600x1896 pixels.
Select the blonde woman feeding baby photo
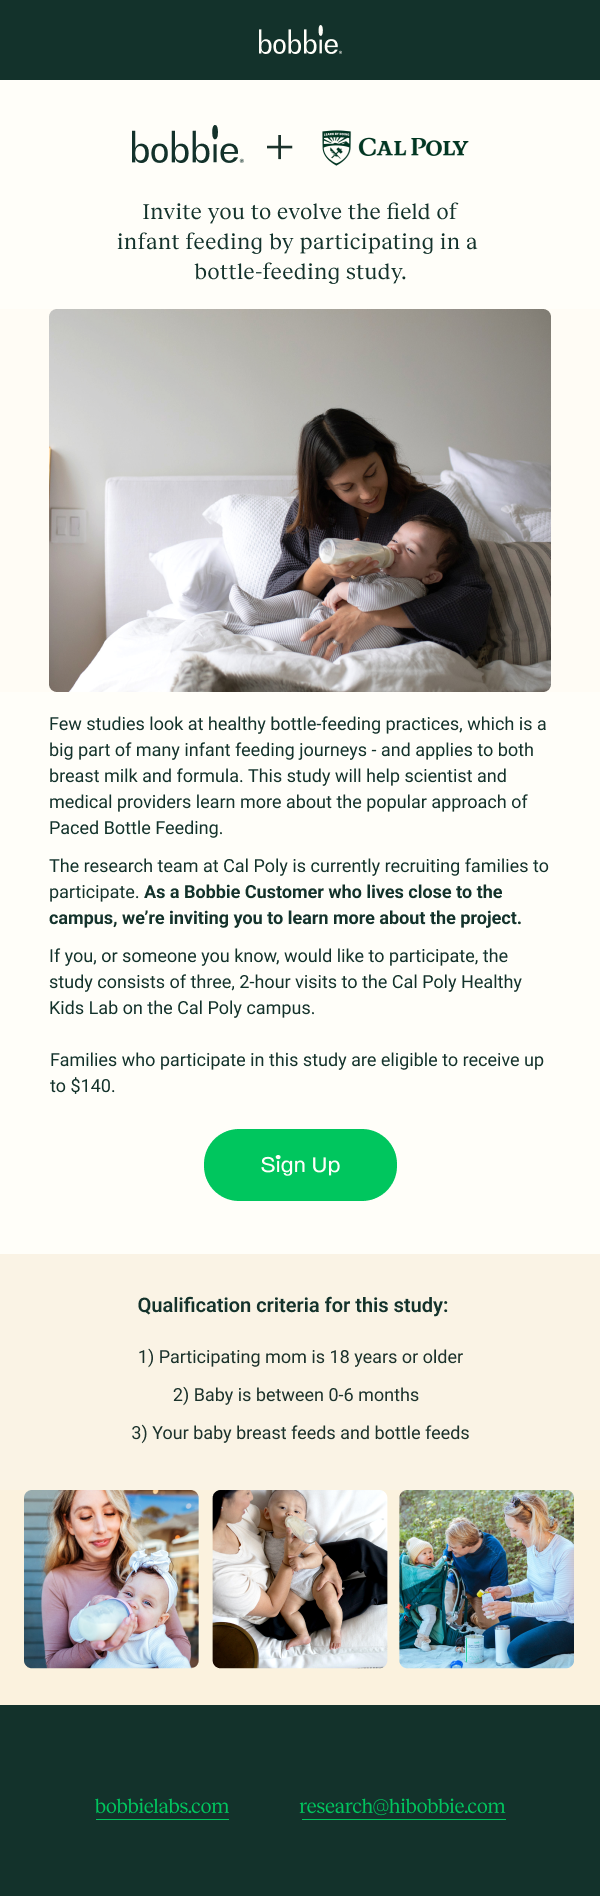click(x=111, y=1579)
